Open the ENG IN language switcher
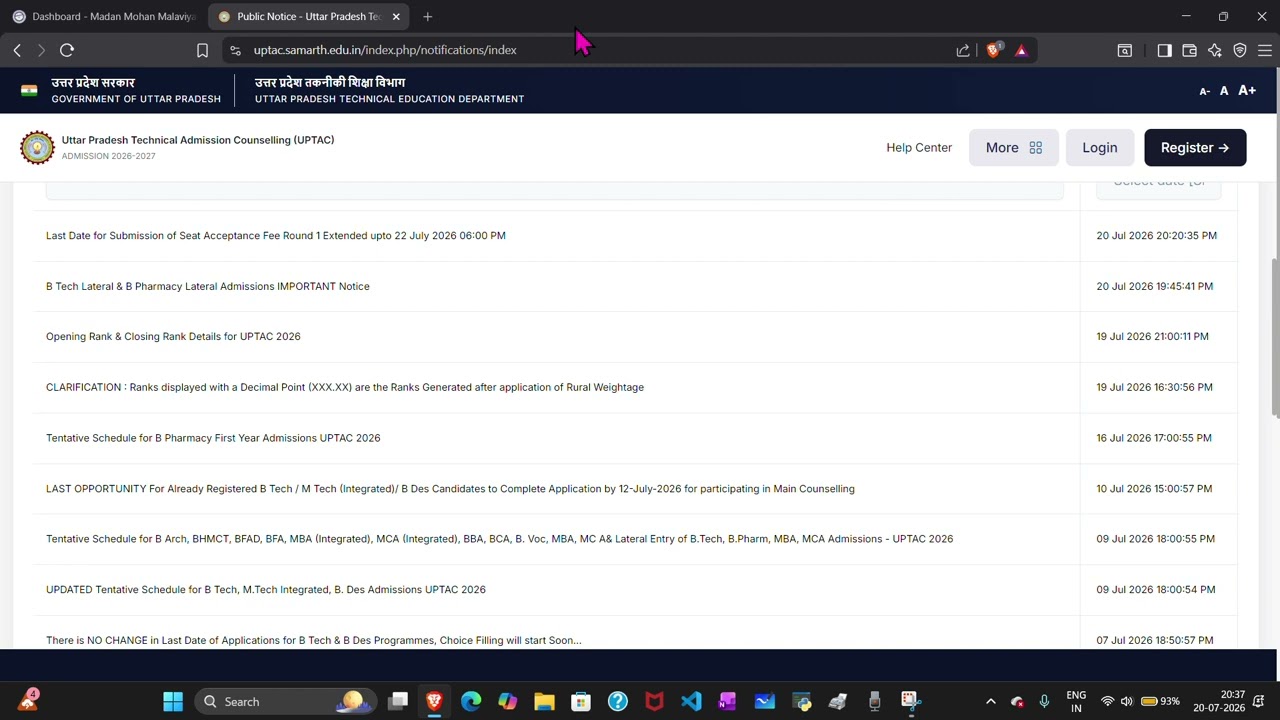This screenshot has width=1280, height=720. point(1076,701)
